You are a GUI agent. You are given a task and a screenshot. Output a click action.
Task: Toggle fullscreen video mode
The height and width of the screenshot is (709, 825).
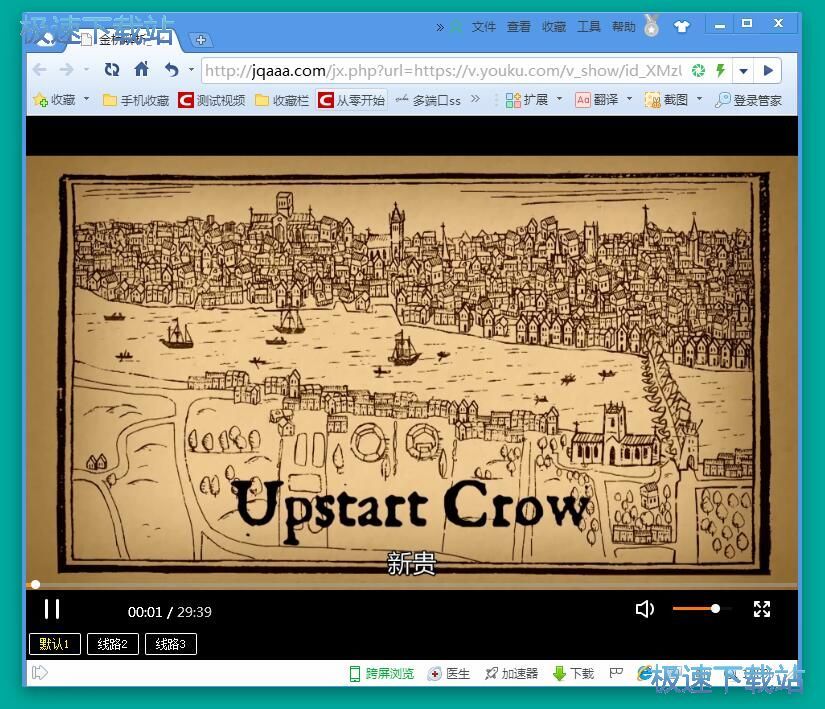tap(762, 609)
